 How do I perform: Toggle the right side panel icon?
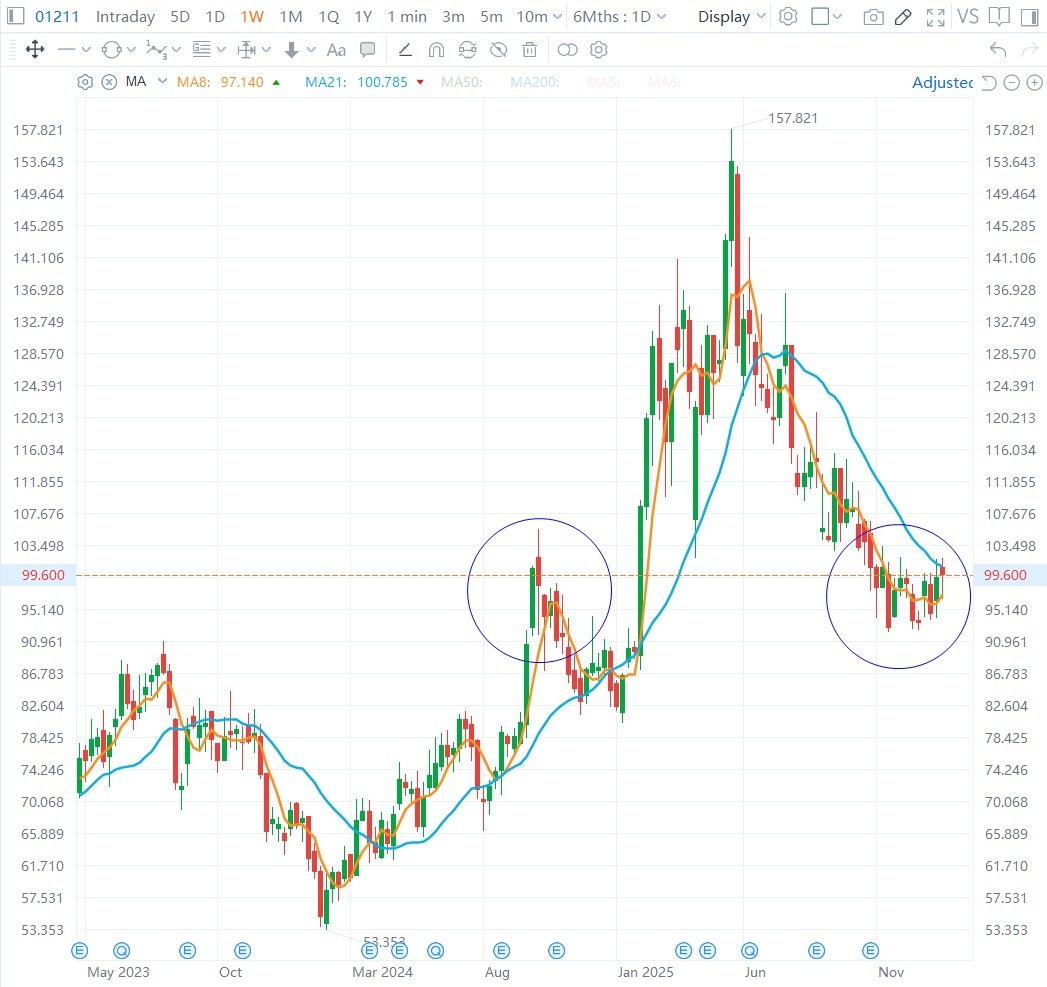click(x=1030, y=17)
